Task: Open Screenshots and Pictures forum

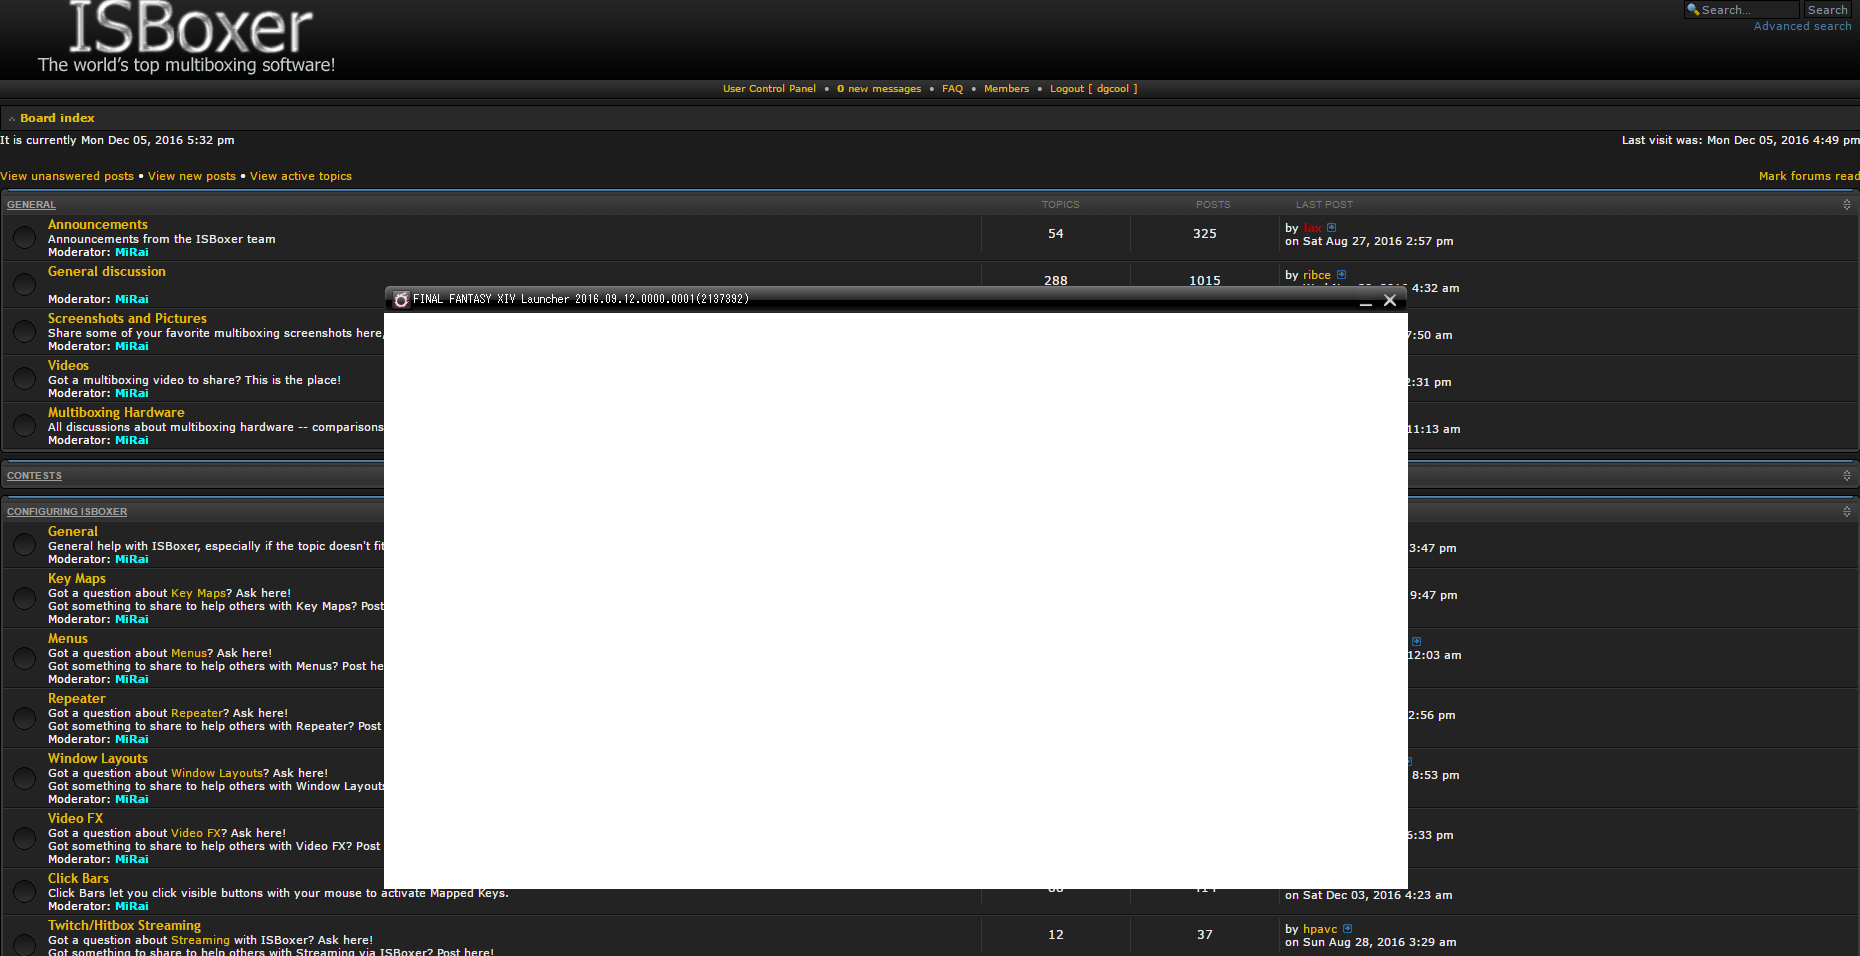Action: coord(127,319)
